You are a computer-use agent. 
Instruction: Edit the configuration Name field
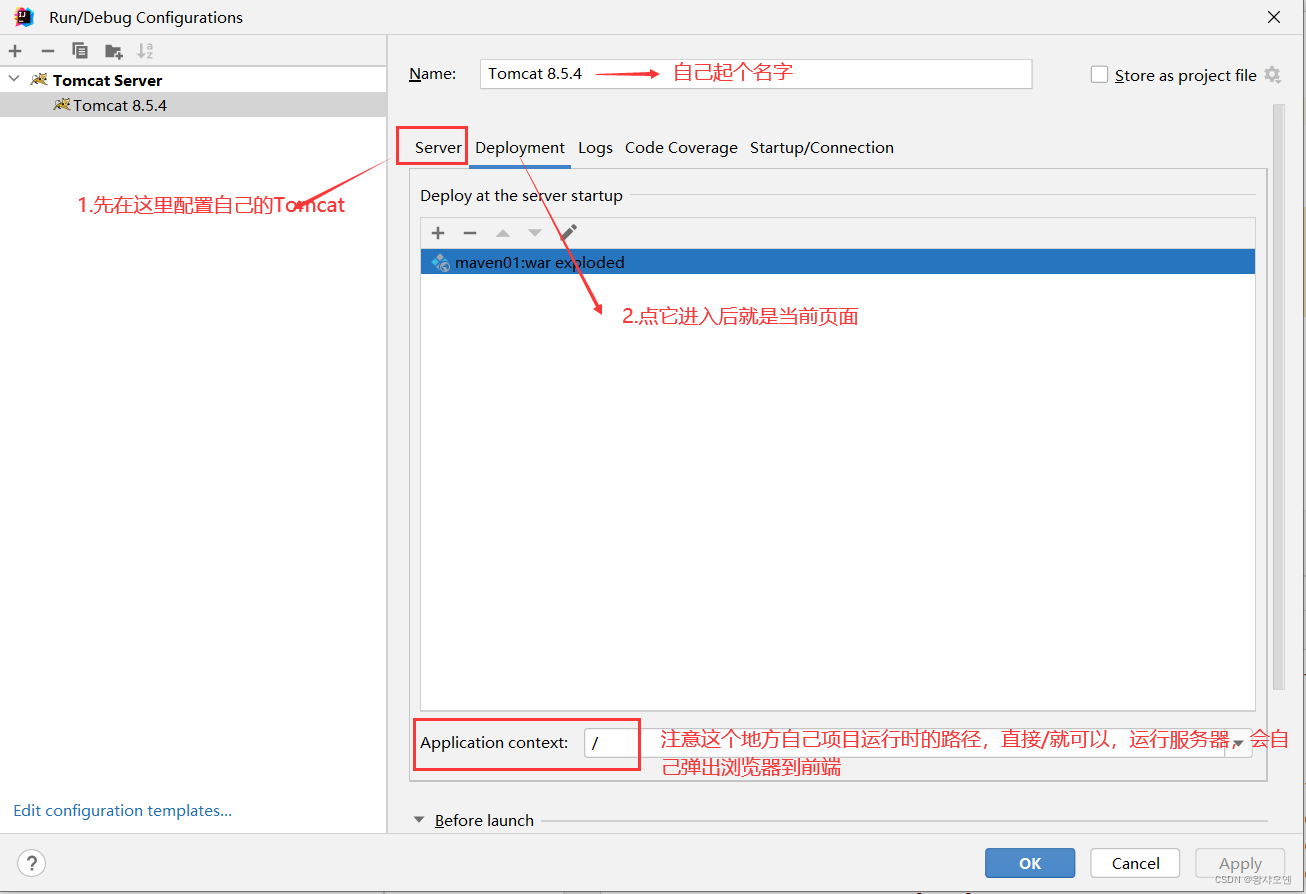(755, 74)
